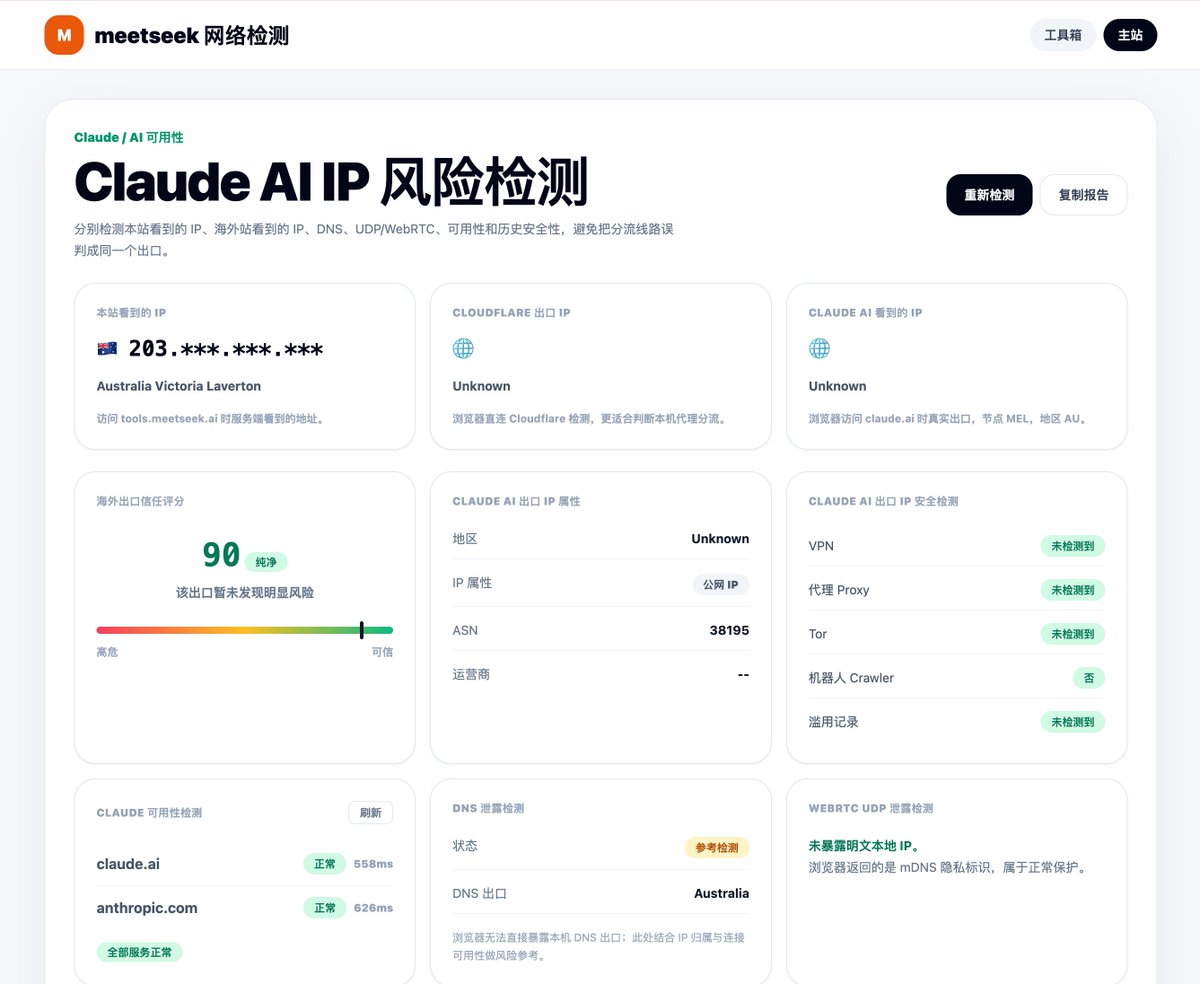
Task: Click the 正常 badge next to anthropic.com
Action: [325, 908]
